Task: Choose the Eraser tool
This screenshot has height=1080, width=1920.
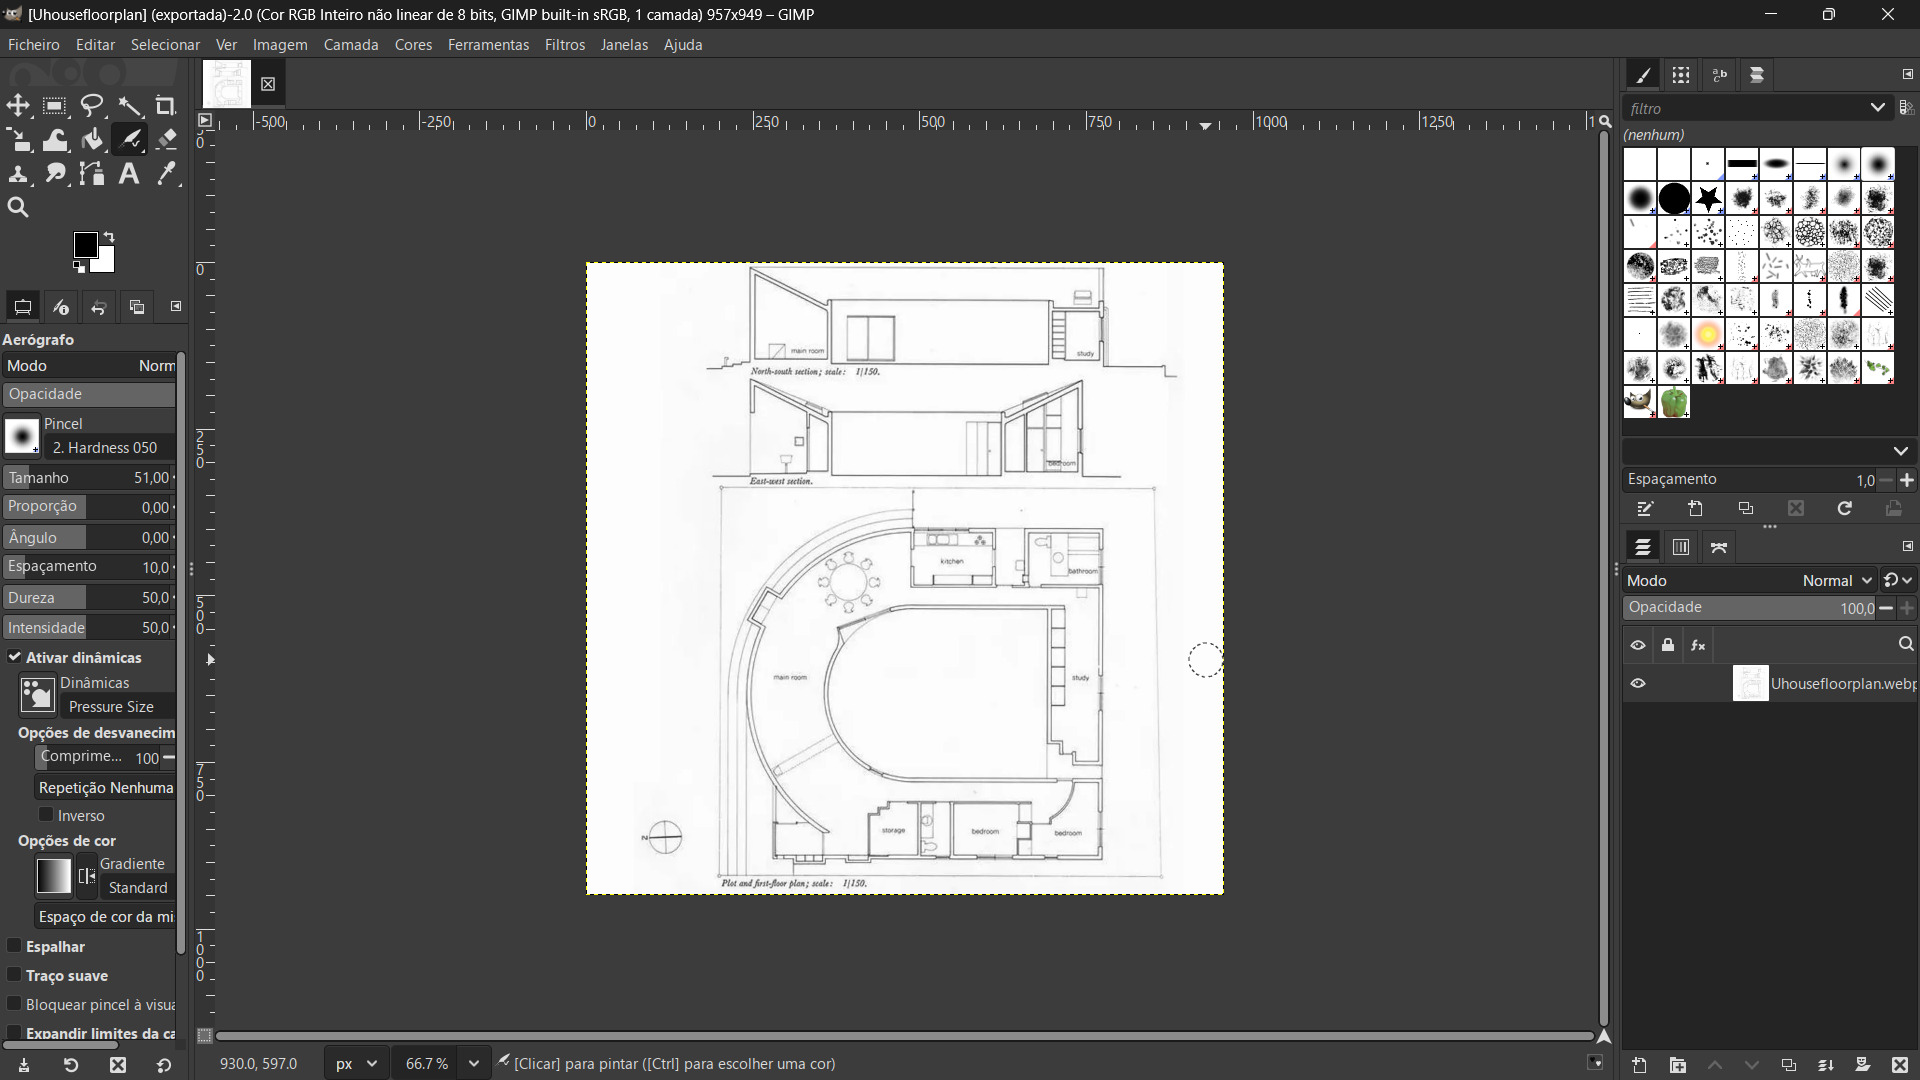Action: tap(167, 139)
